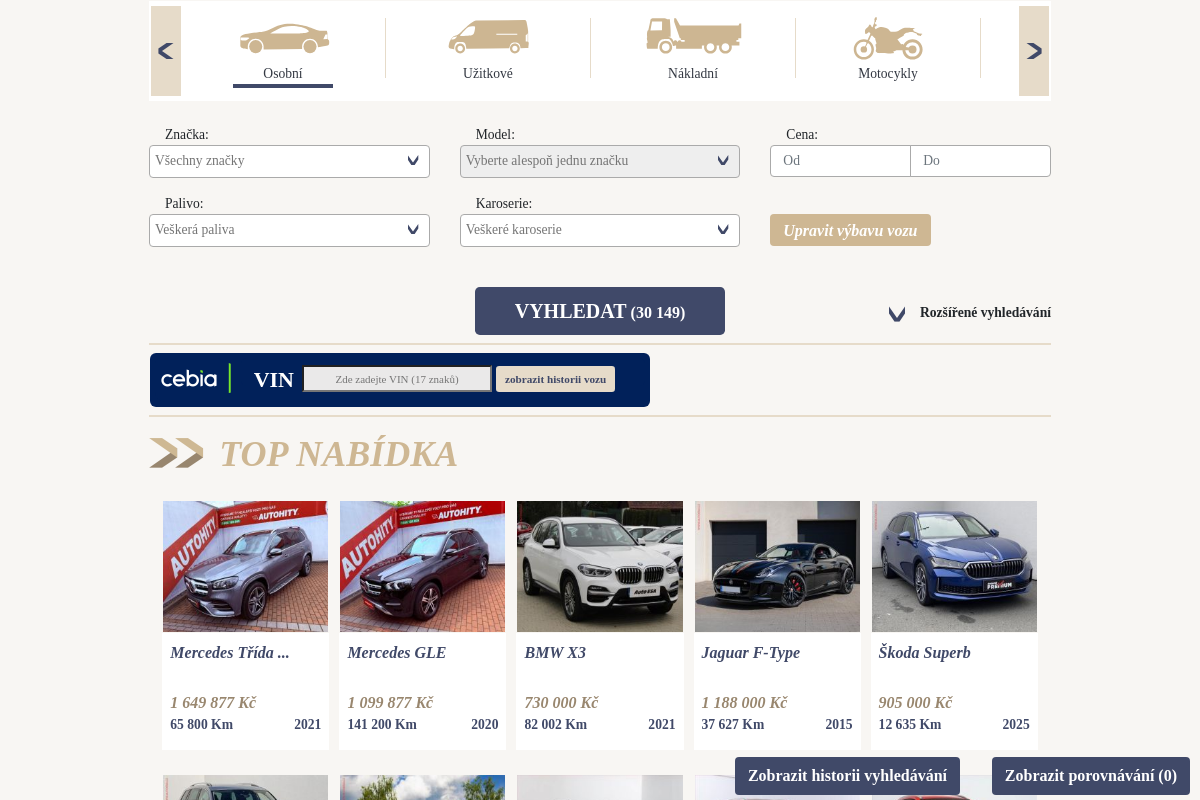Image resolution: width=1200 pixels, height=800 pixels.
Task: Select the Osobní passenger car icon
Action: (284, 38)
